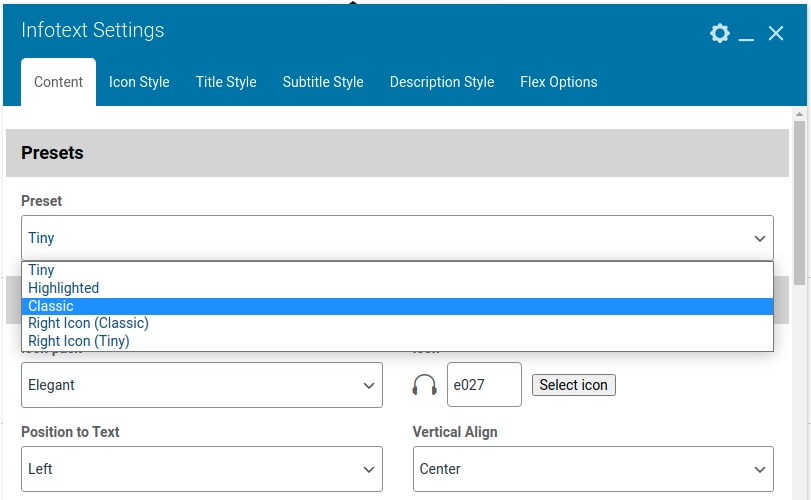Open the Flex Options tab

point(559,82)
